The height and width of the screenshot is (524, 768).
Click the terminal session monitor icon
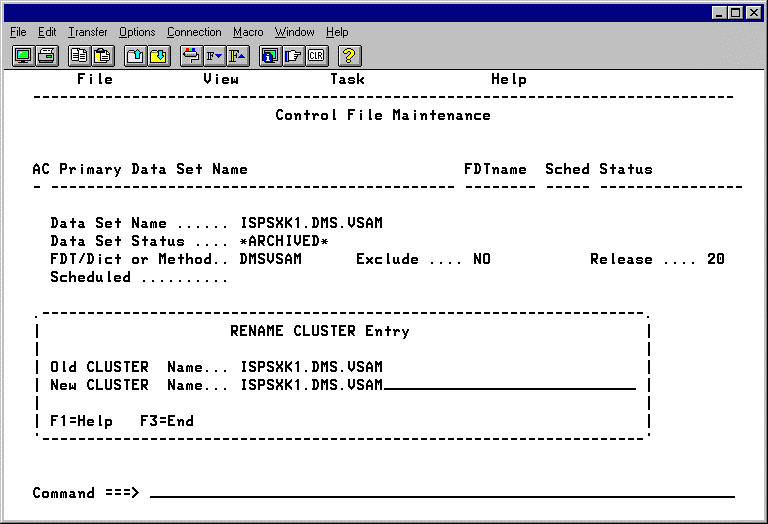(x=23, y=56)
